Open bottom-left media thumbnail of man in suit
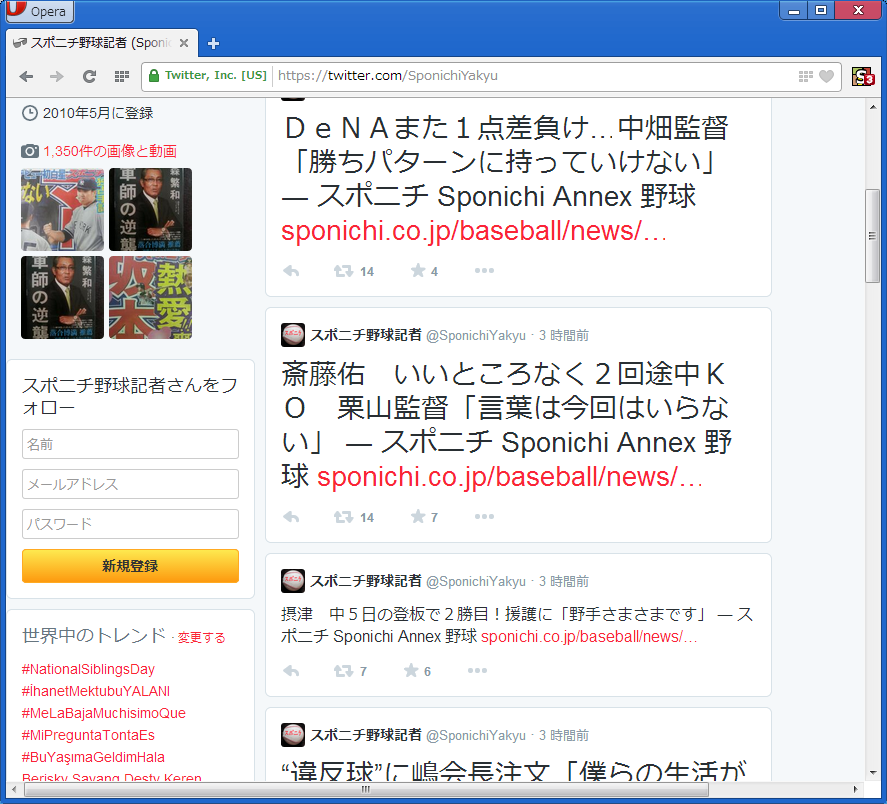 tap(62, 298)
